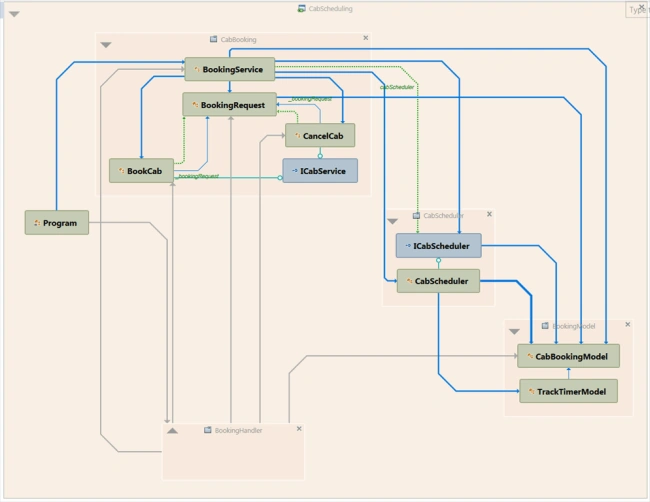Click the class icon on CabScheduler

click(409, 281)
